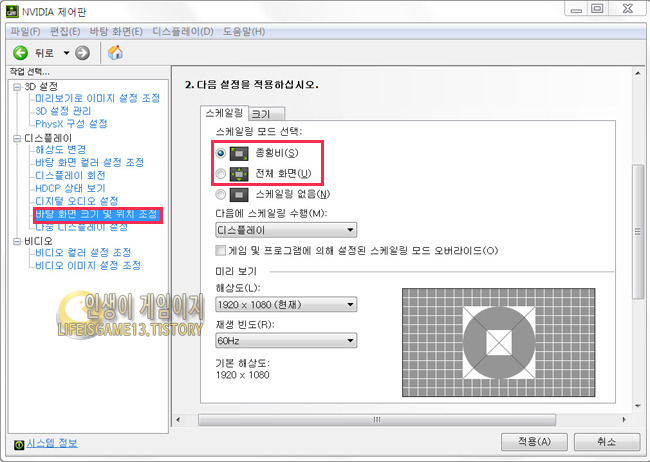The height and width of the screenshot is (462, 650).
Task: Click the 적용(A) apply button
Action: click(534, 442)
